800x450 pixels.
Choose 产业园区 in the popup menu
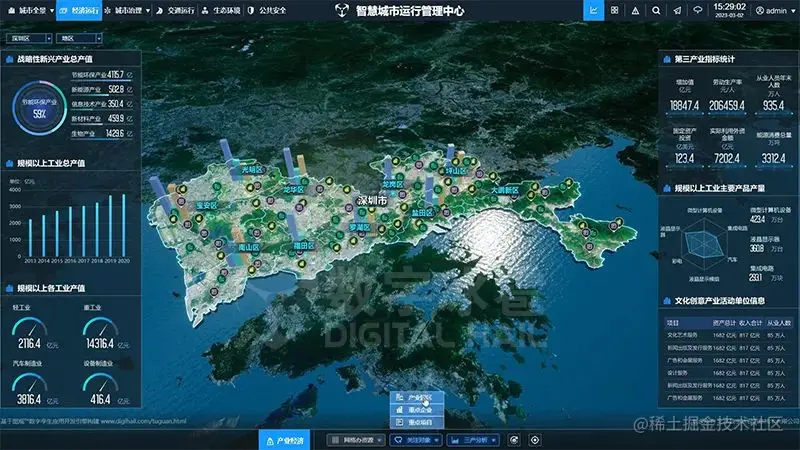pos(417,397)
